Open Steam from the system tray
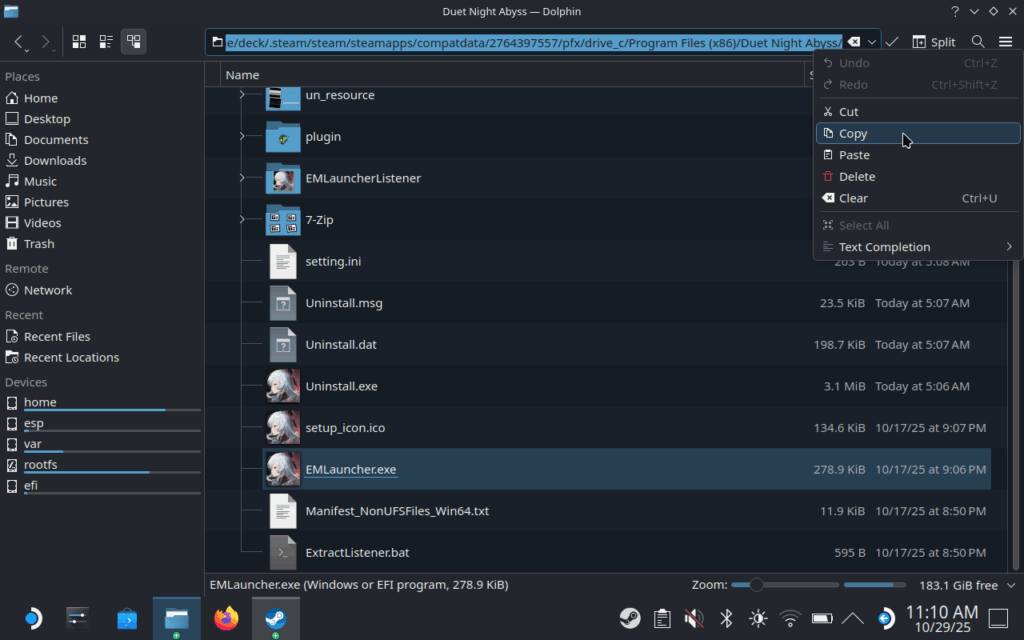Image resolution: width=1024 pixels, height=640 pixels. pyautogui.click(x=630, y=618)
